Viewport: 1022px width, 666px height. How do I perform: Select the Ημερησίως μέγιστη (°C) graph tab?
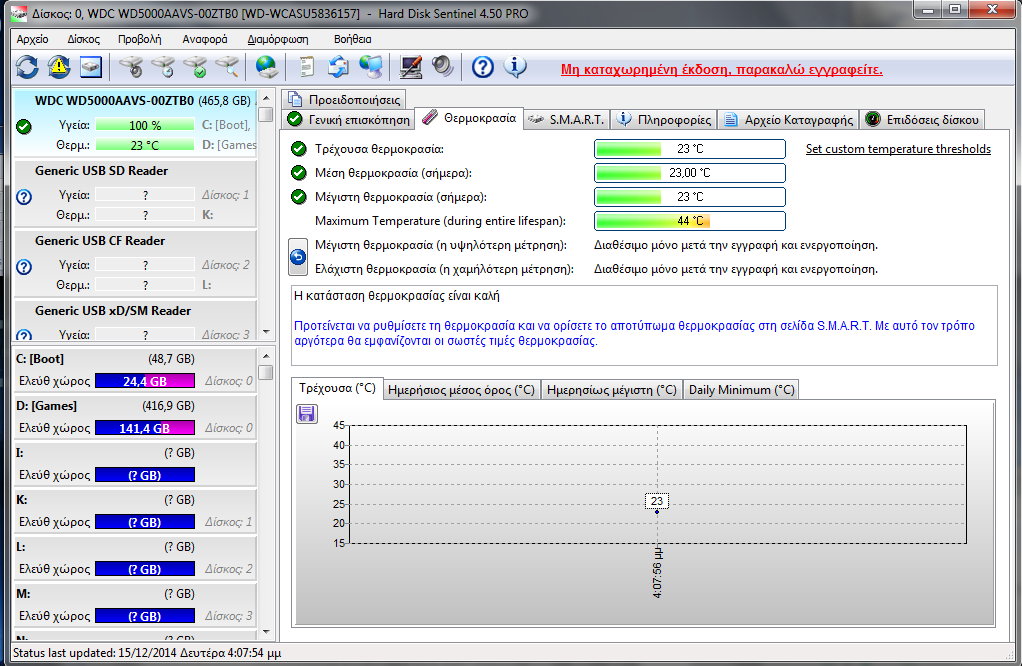pos(611,390)
